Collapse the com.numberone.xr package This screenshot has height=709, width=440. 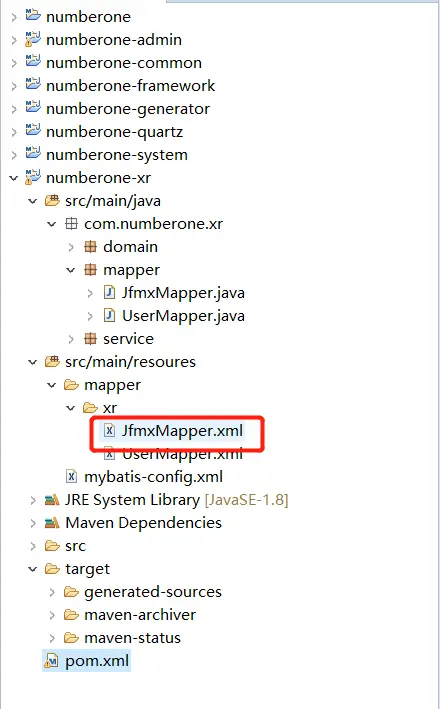click(x=52, y=223)
